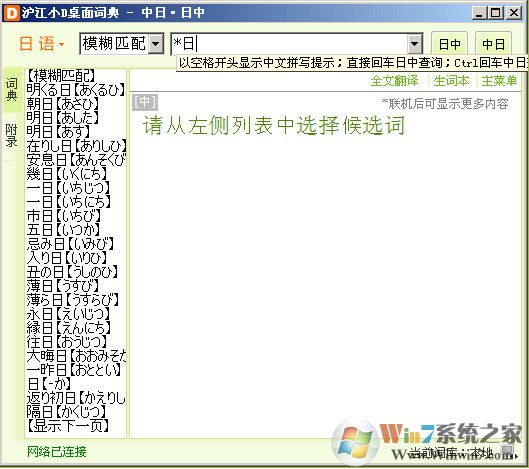
Task: Select 朝日【あさひ】 in the list
Action: tap(63, 104)
